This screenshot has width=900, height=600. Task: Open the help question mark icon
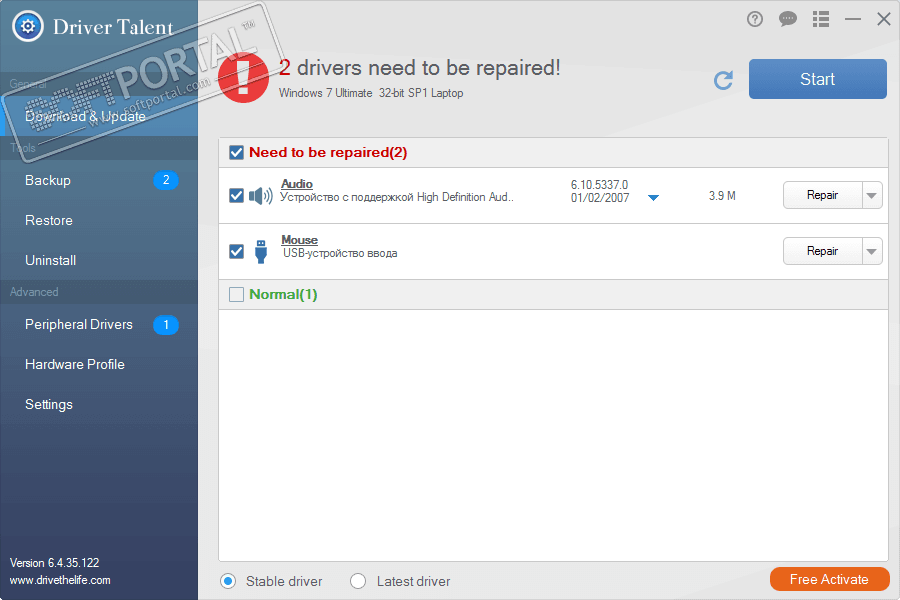[755, 20]
